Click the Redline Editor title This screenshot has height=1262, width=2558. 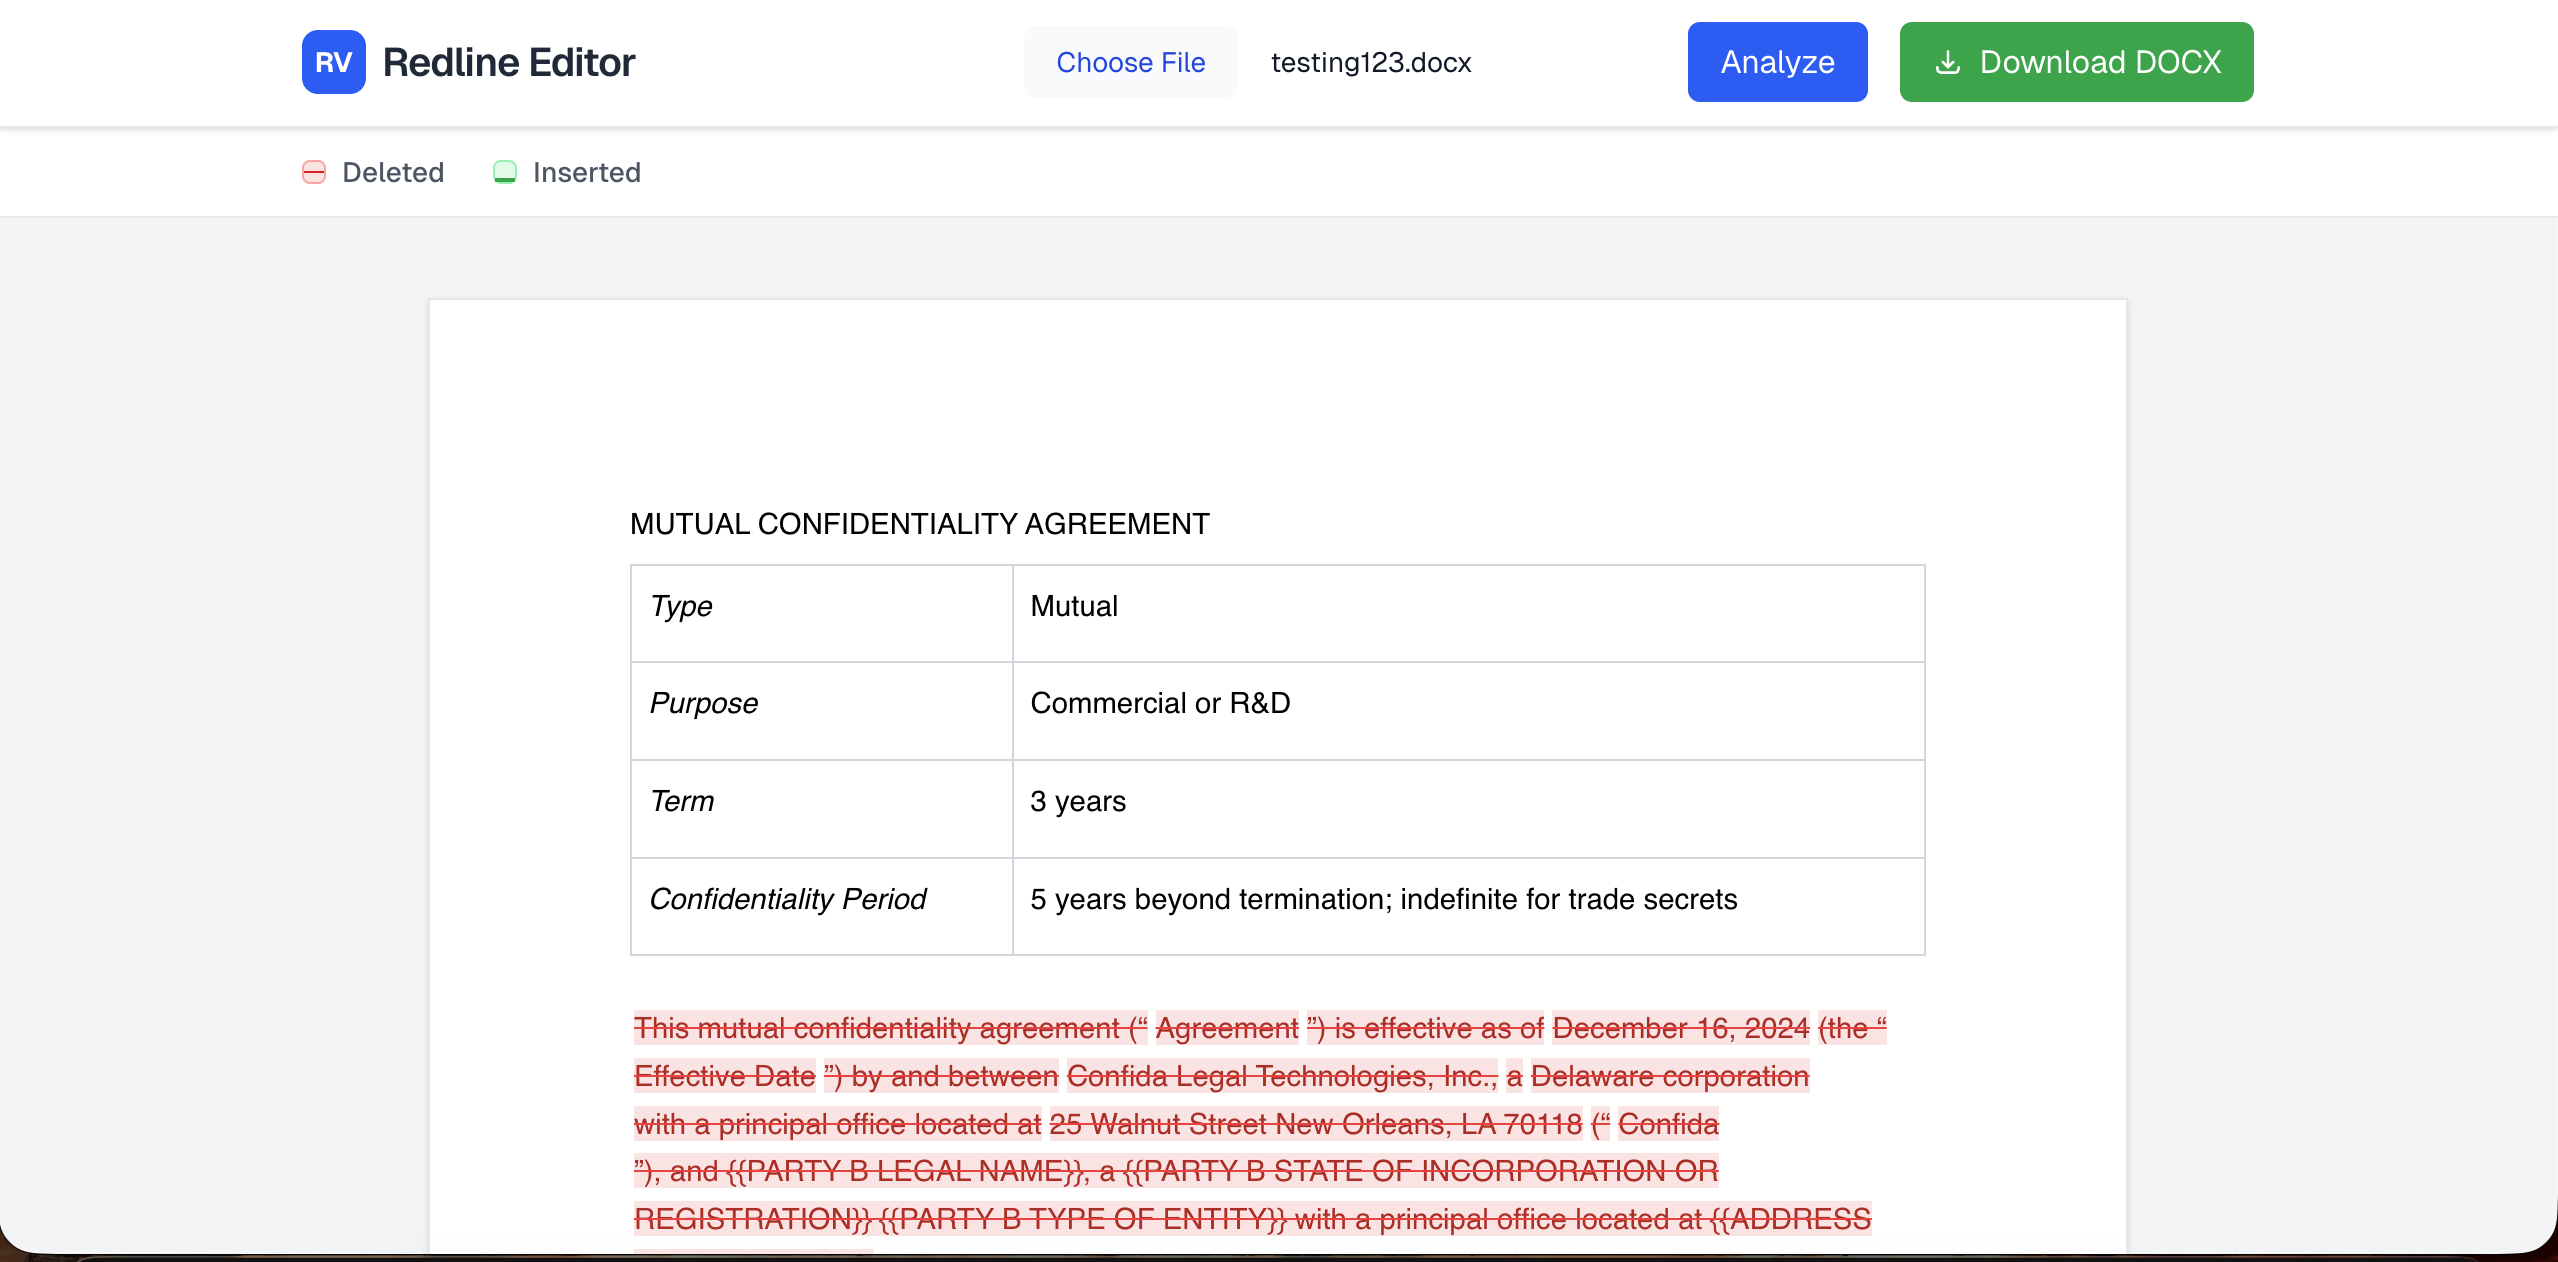(x=508, y=62)
